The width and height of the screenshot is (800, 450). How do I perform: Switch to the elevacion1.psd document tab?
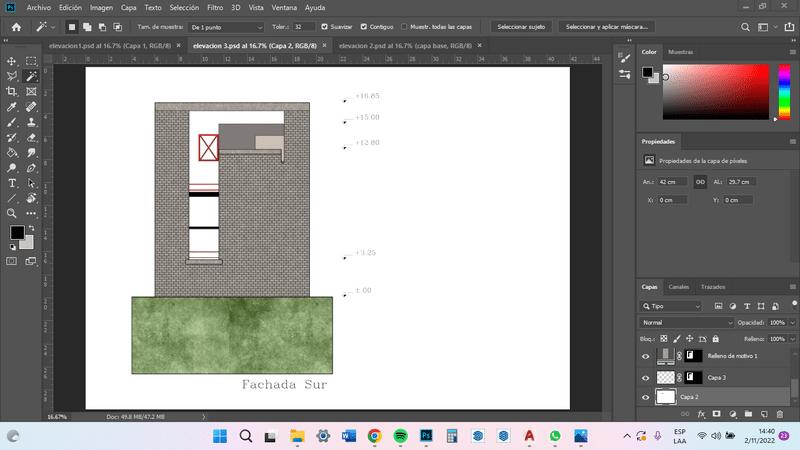tap(112, 46)
